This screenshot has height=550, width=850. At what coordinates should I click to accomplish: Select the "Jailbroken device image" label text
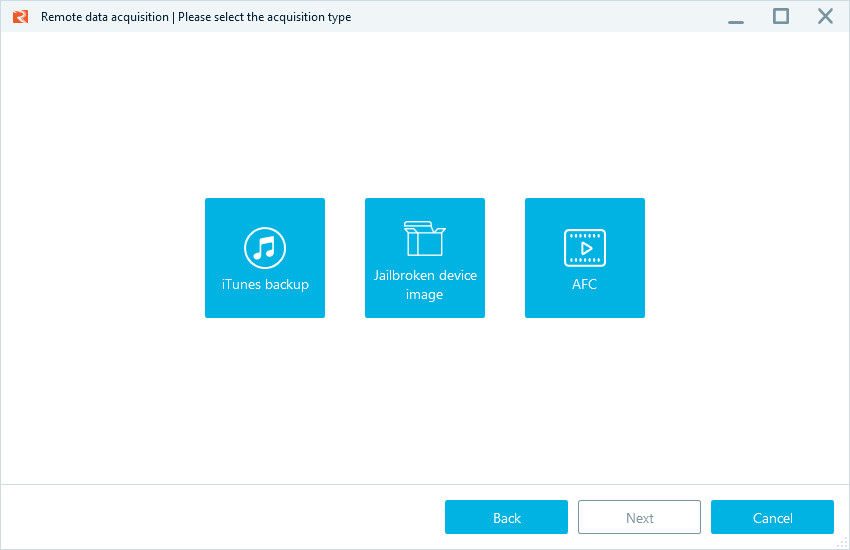tap(425, 285)
